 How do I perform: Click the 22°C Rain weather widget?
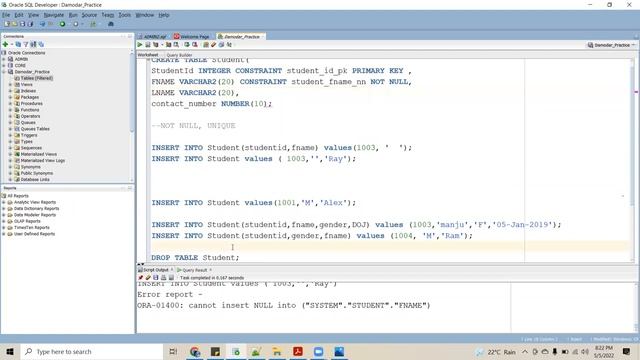tap(496, 352)
